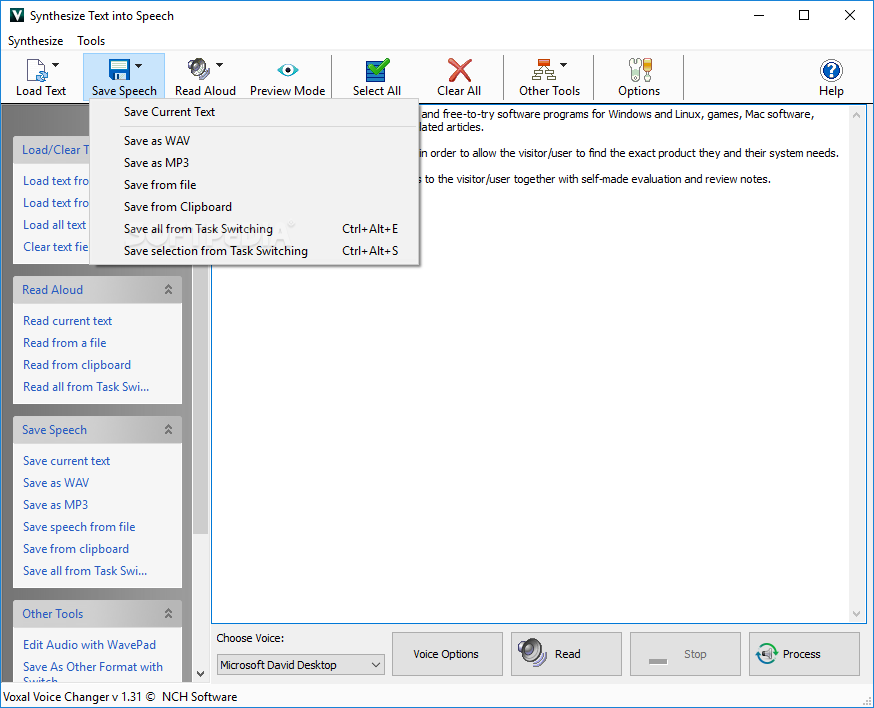Image resolution: width=874 pixels, height=708 pixels.
Task: Click the Load/Clear Text section header
Action: tap(51, 150)
